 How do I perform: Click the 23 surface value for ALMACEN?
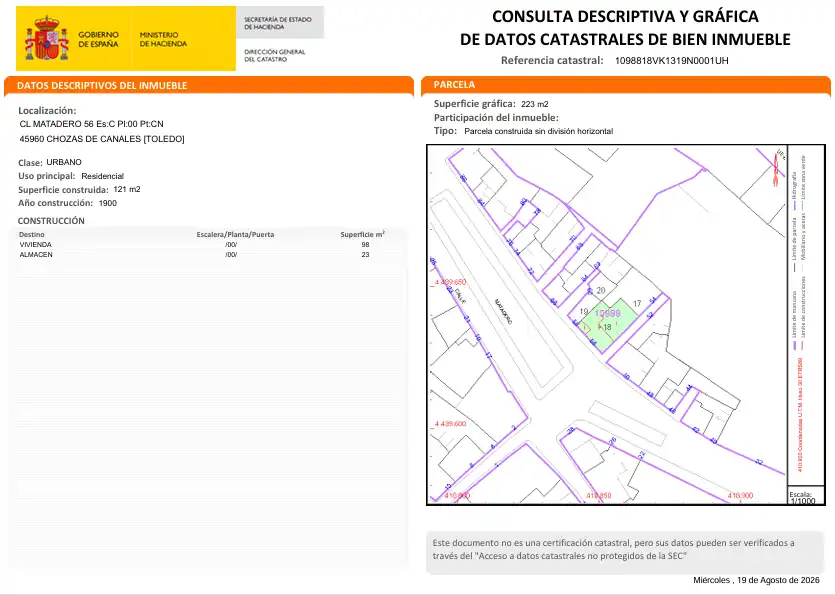[365, 255]
